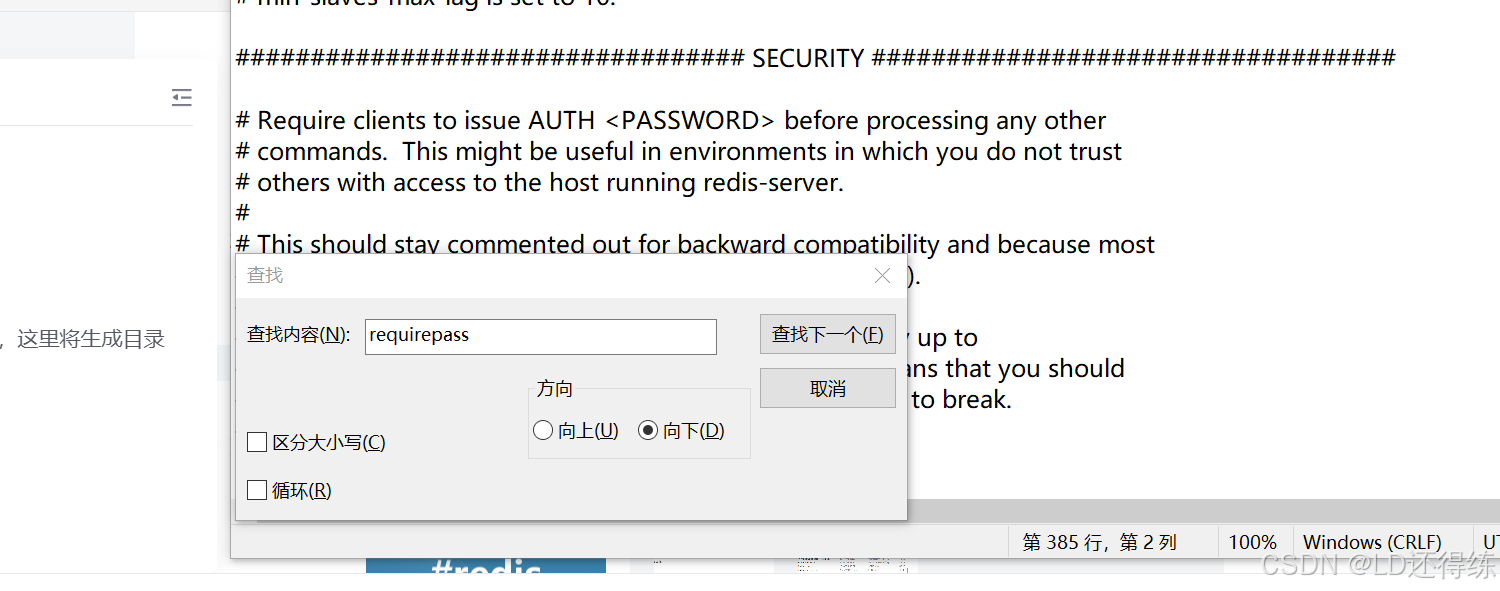Viewport: 1500px width, 591px height.
Task: Click the 这里将生成目录 outline placeholder text
Action: tap(90, 338)
